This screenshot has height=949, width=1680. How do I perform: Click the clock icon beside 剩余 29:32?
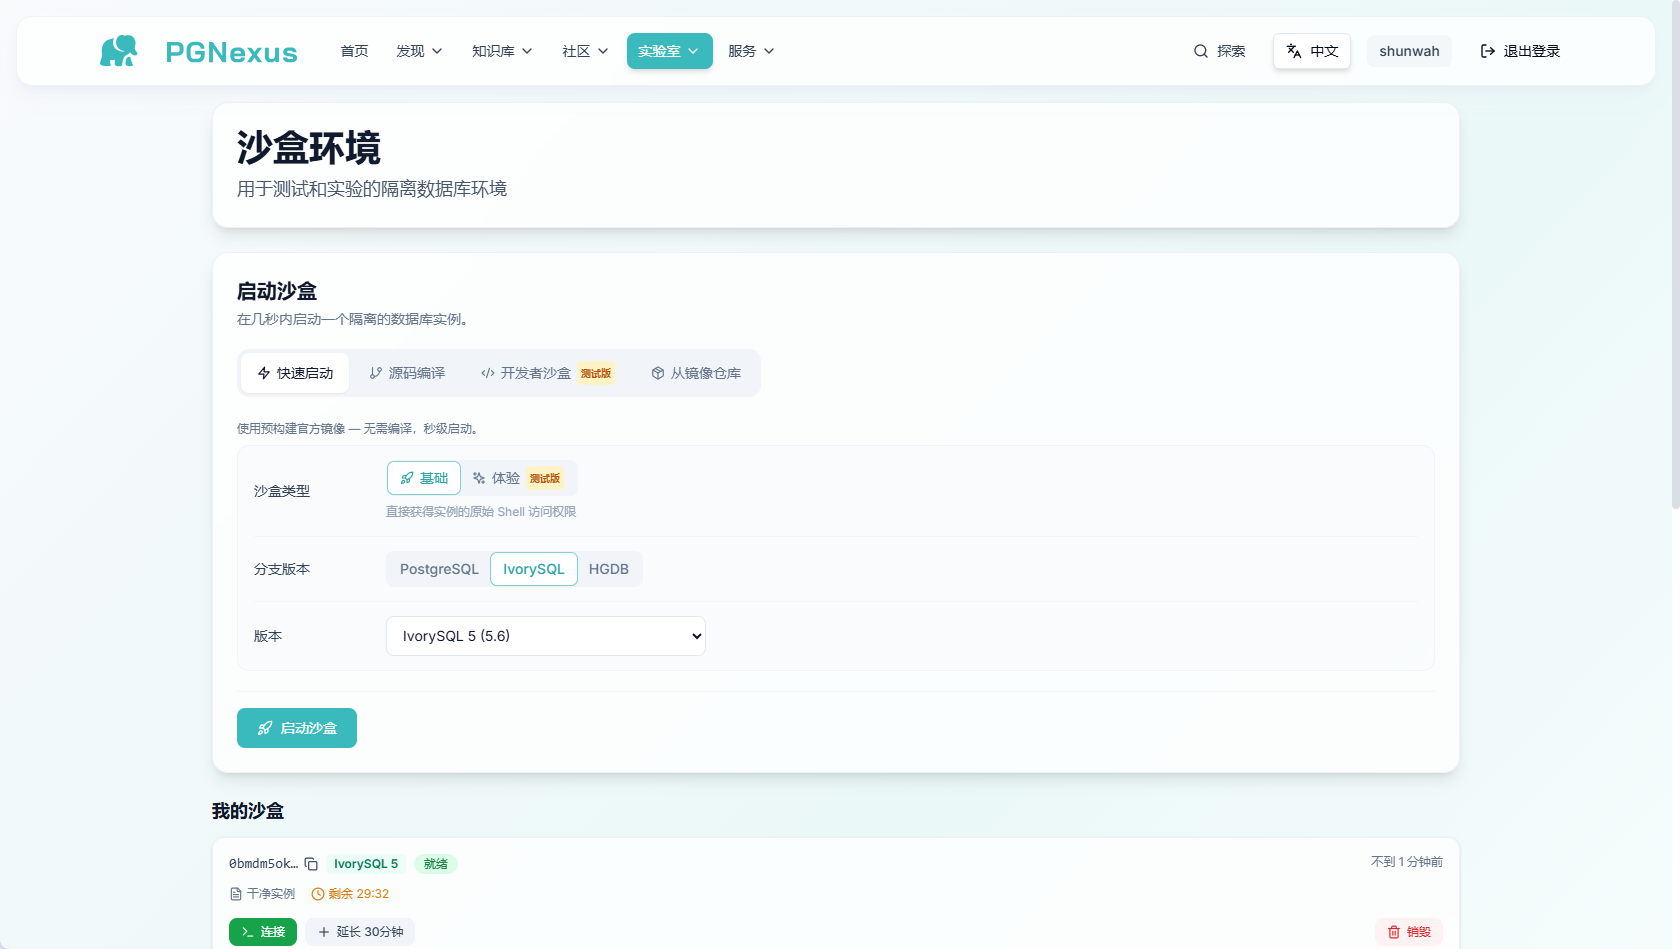(x=318, y=894)
